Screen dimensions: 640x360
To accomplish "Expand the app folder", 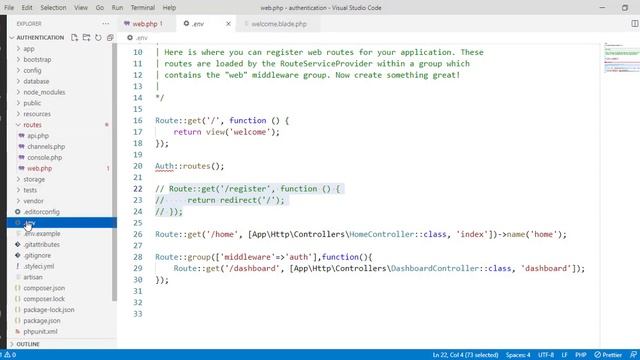I will coord(18,49).
